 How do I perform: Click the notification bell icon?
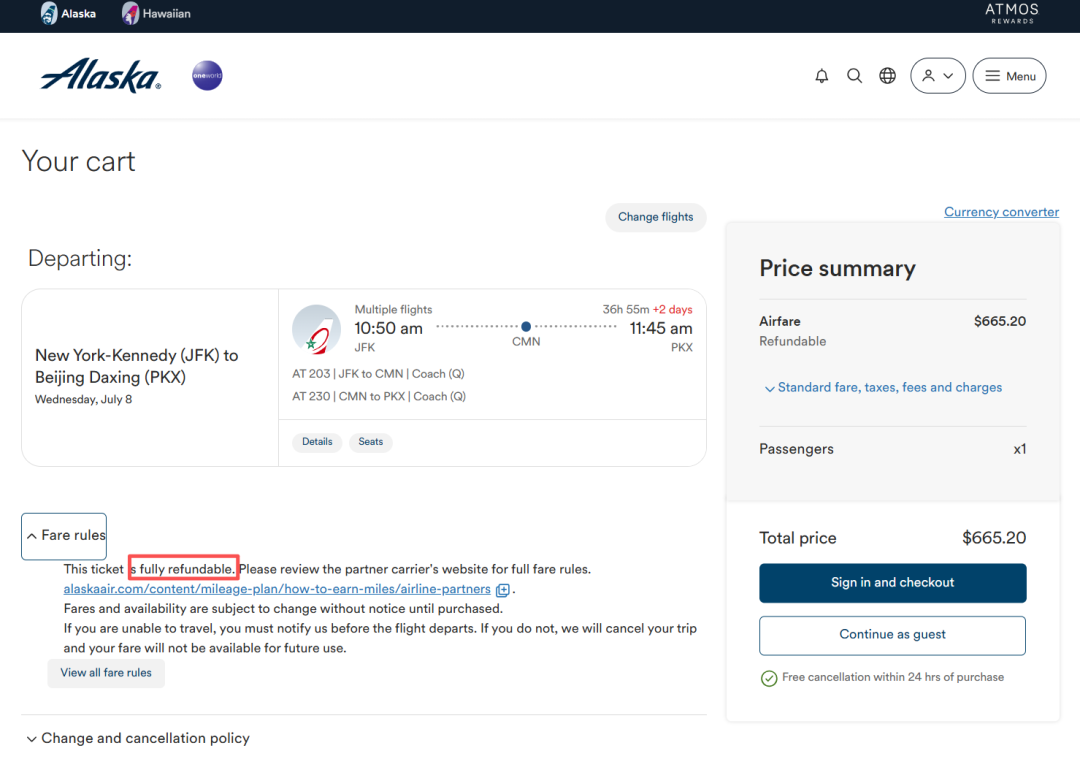pos(822,76)
